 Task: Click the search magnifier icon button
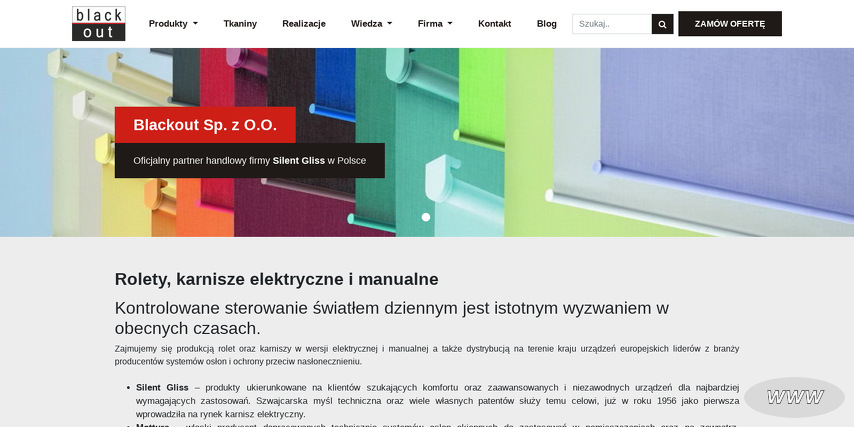click(x=662, y=24)
